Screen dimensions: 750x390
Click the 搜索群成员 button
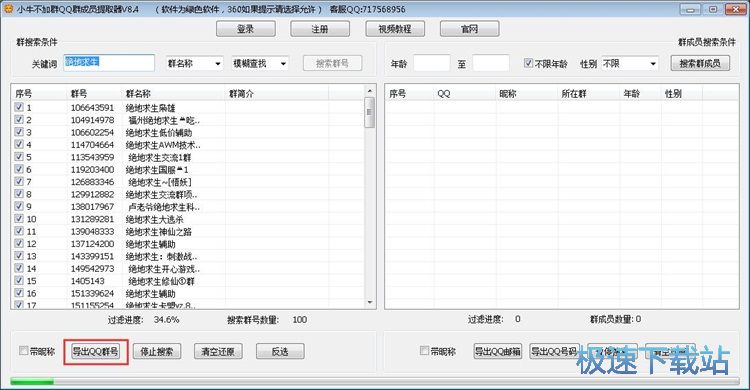[700, 63]
